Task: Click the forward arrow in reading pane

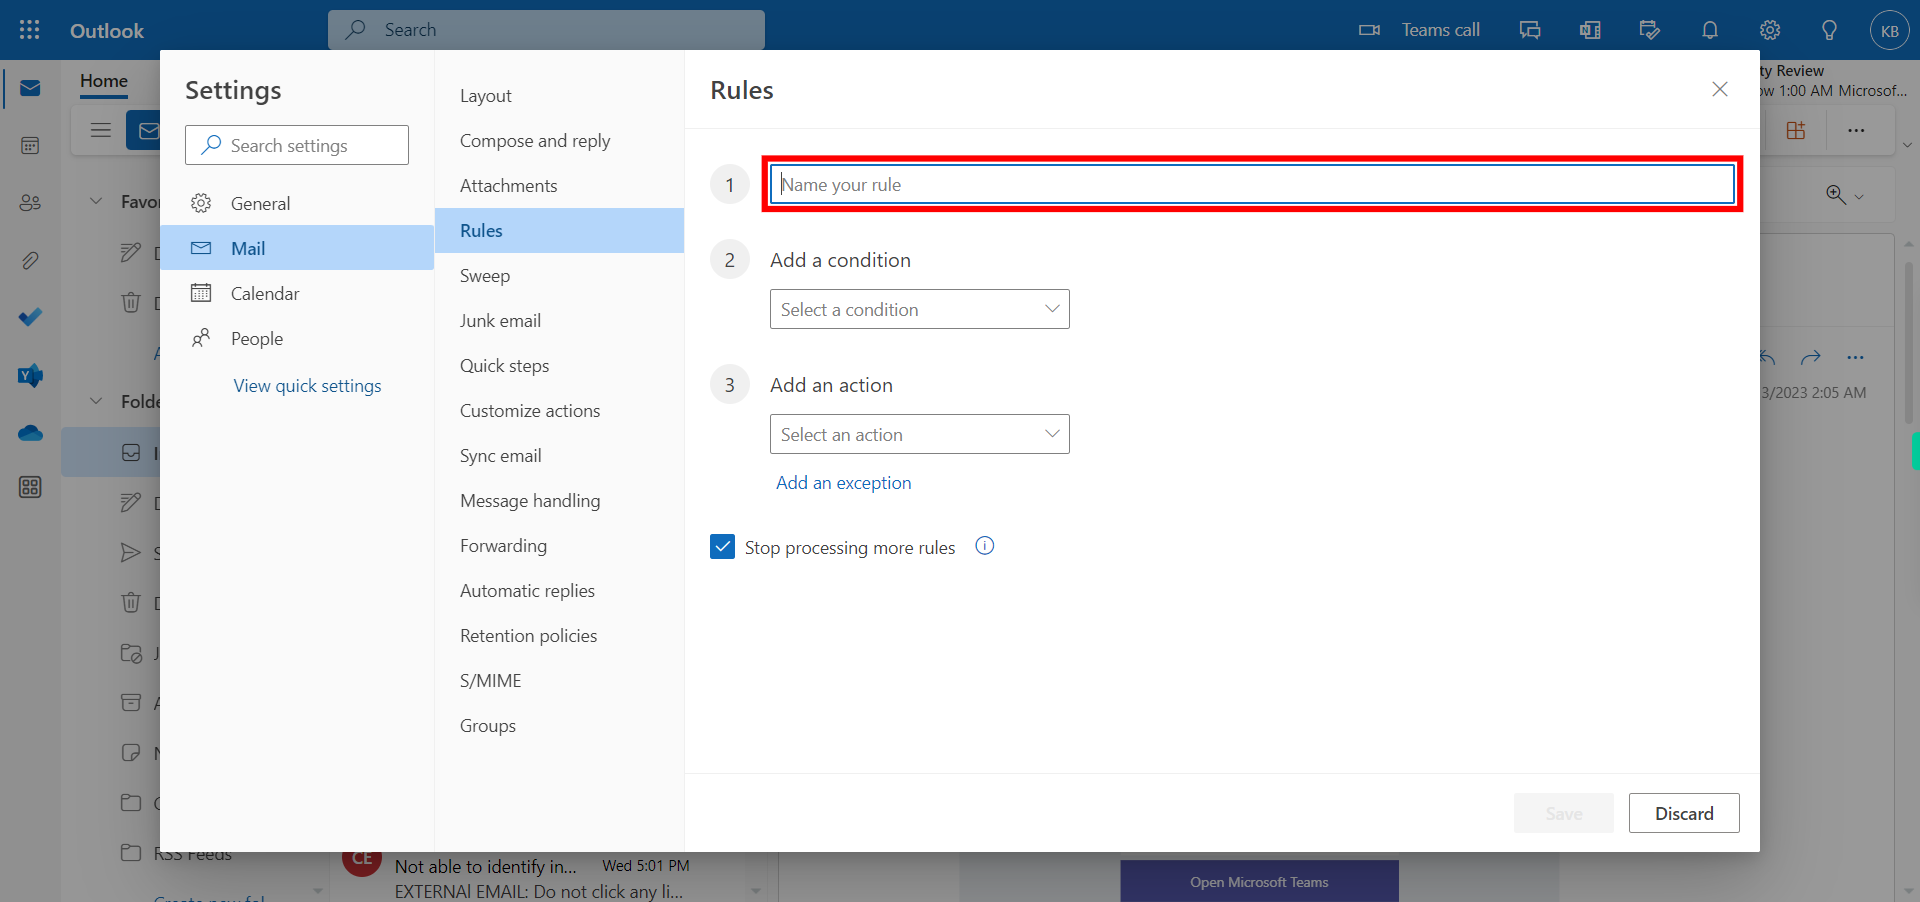Action: pos(1810,357)
